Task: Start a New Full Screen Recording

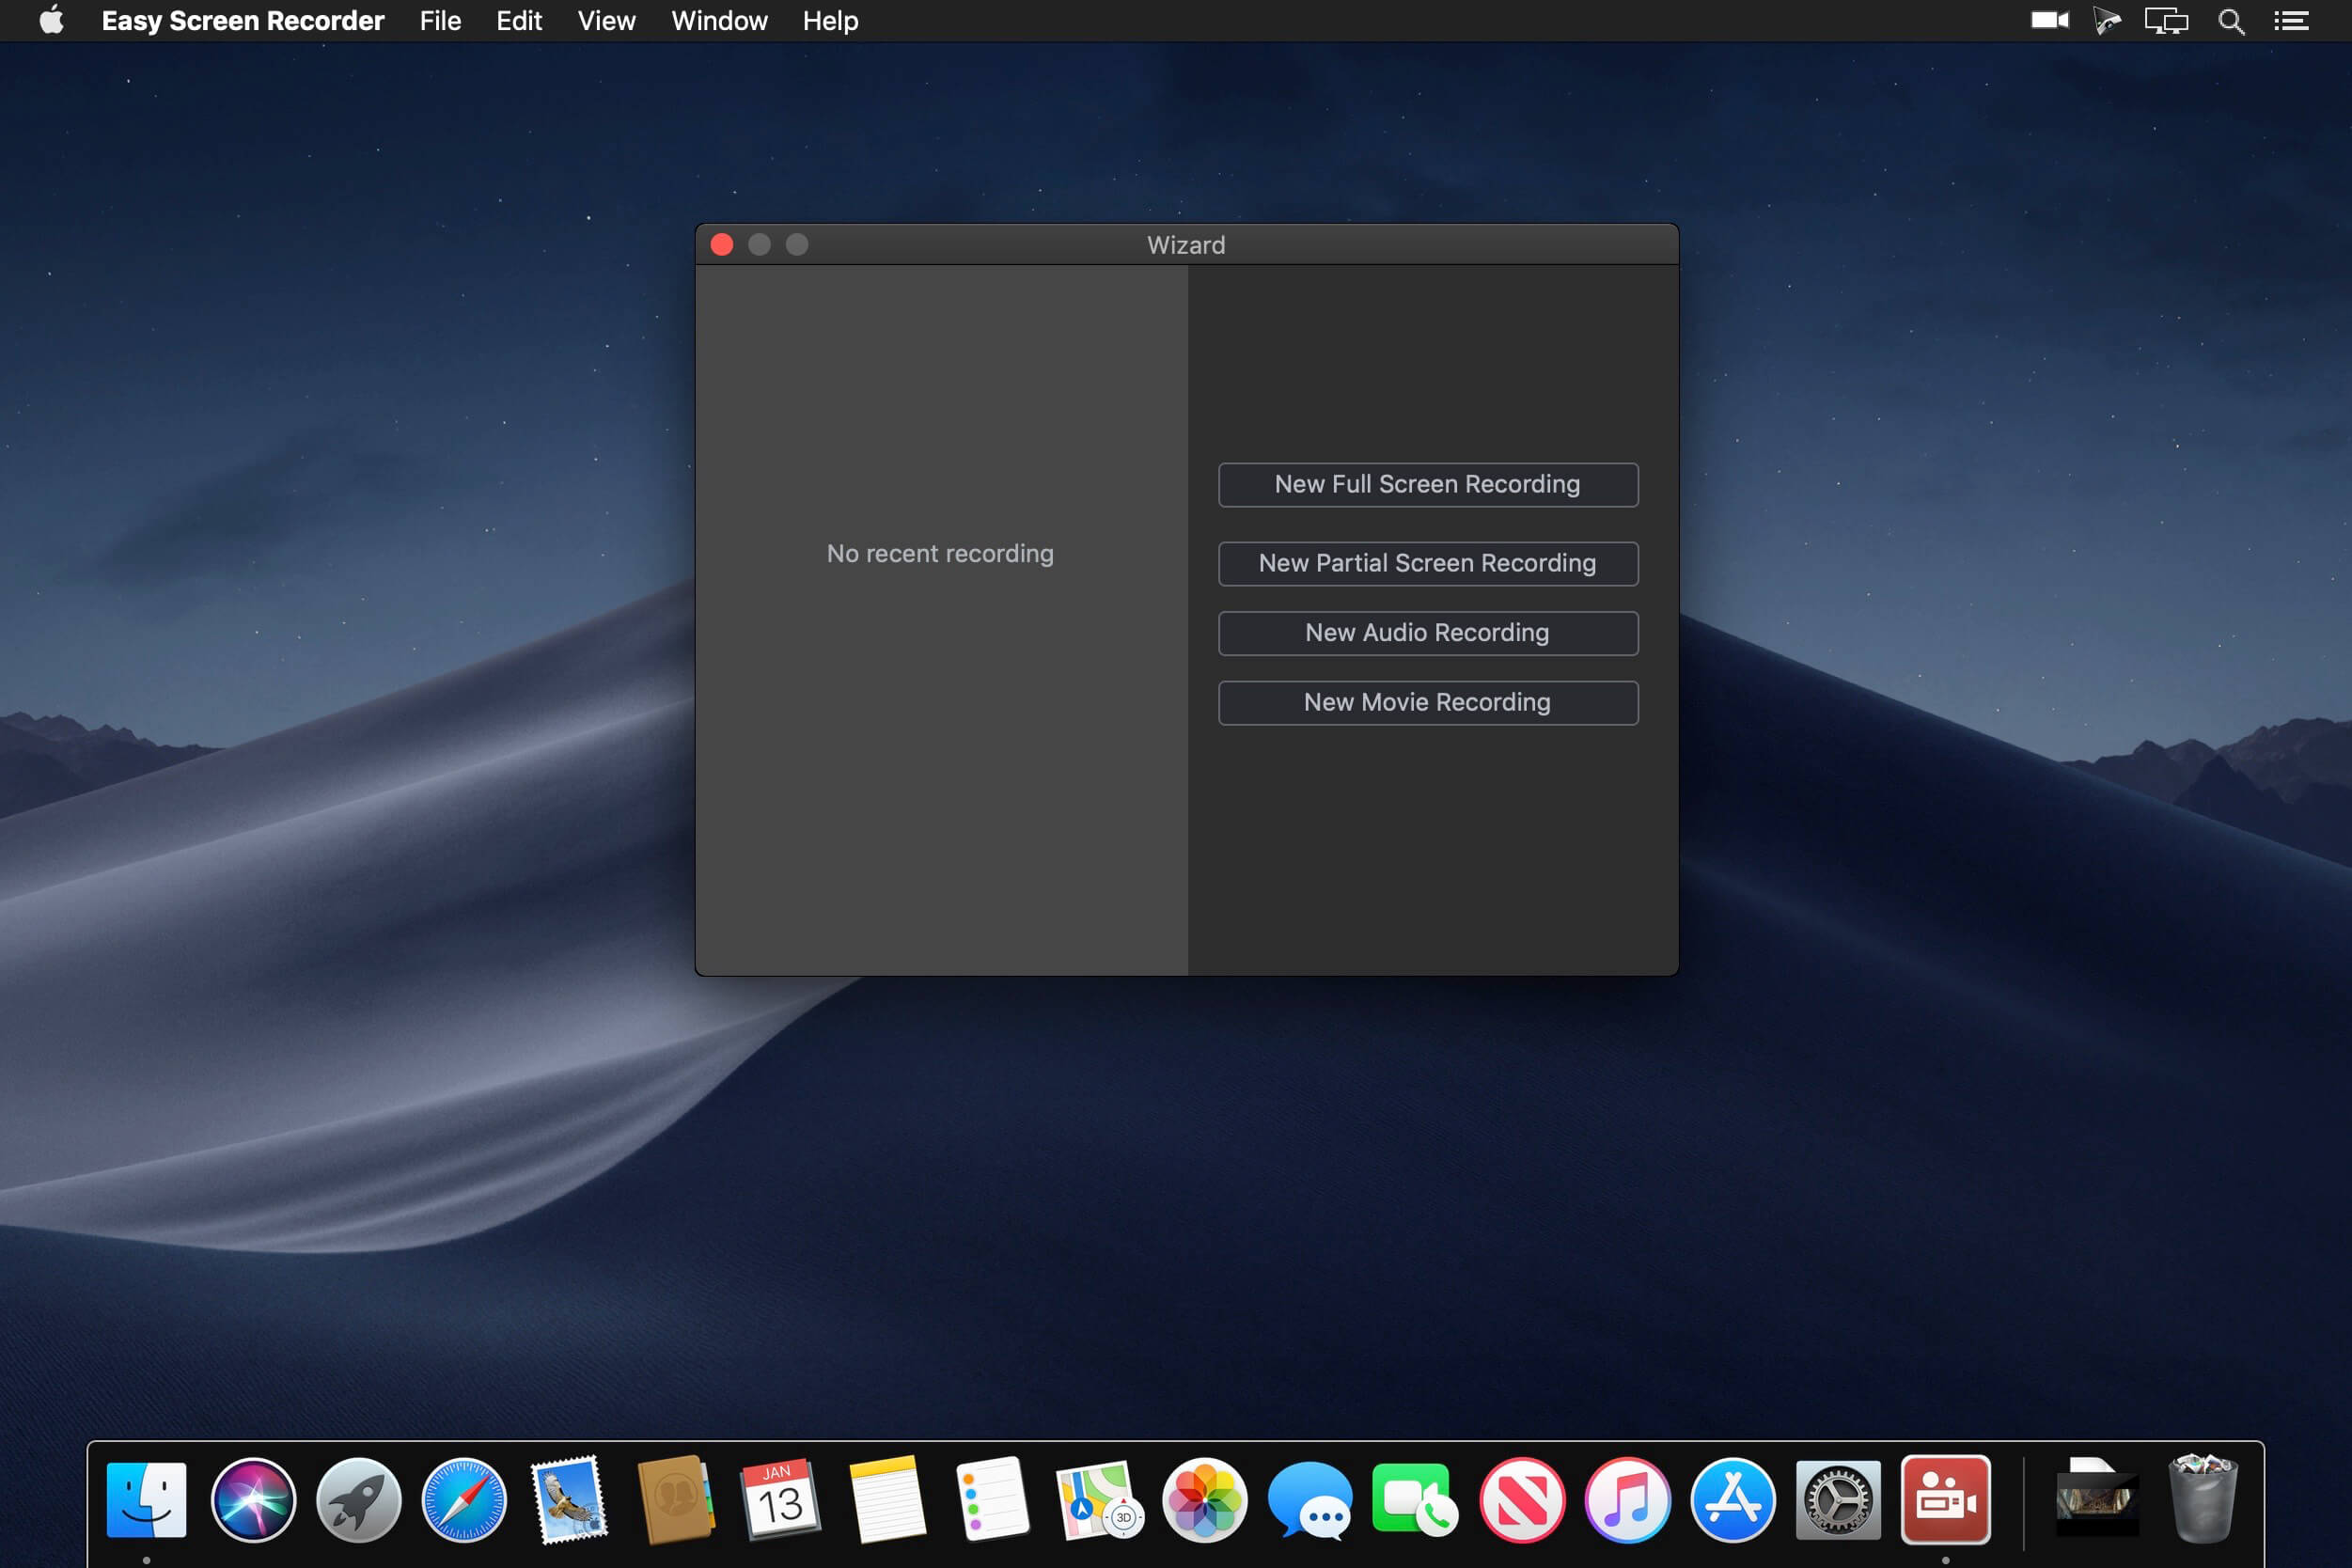Action: coord(1427,484)
